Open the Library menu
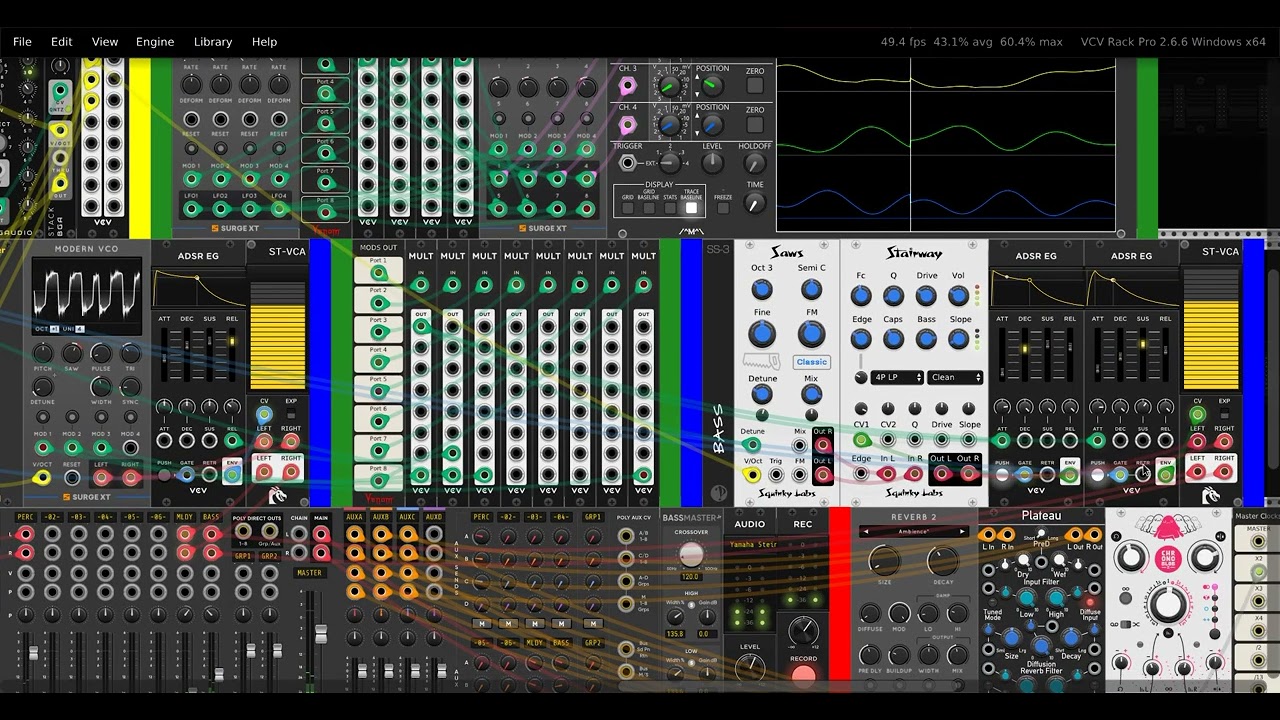 [x=213, y=42]
